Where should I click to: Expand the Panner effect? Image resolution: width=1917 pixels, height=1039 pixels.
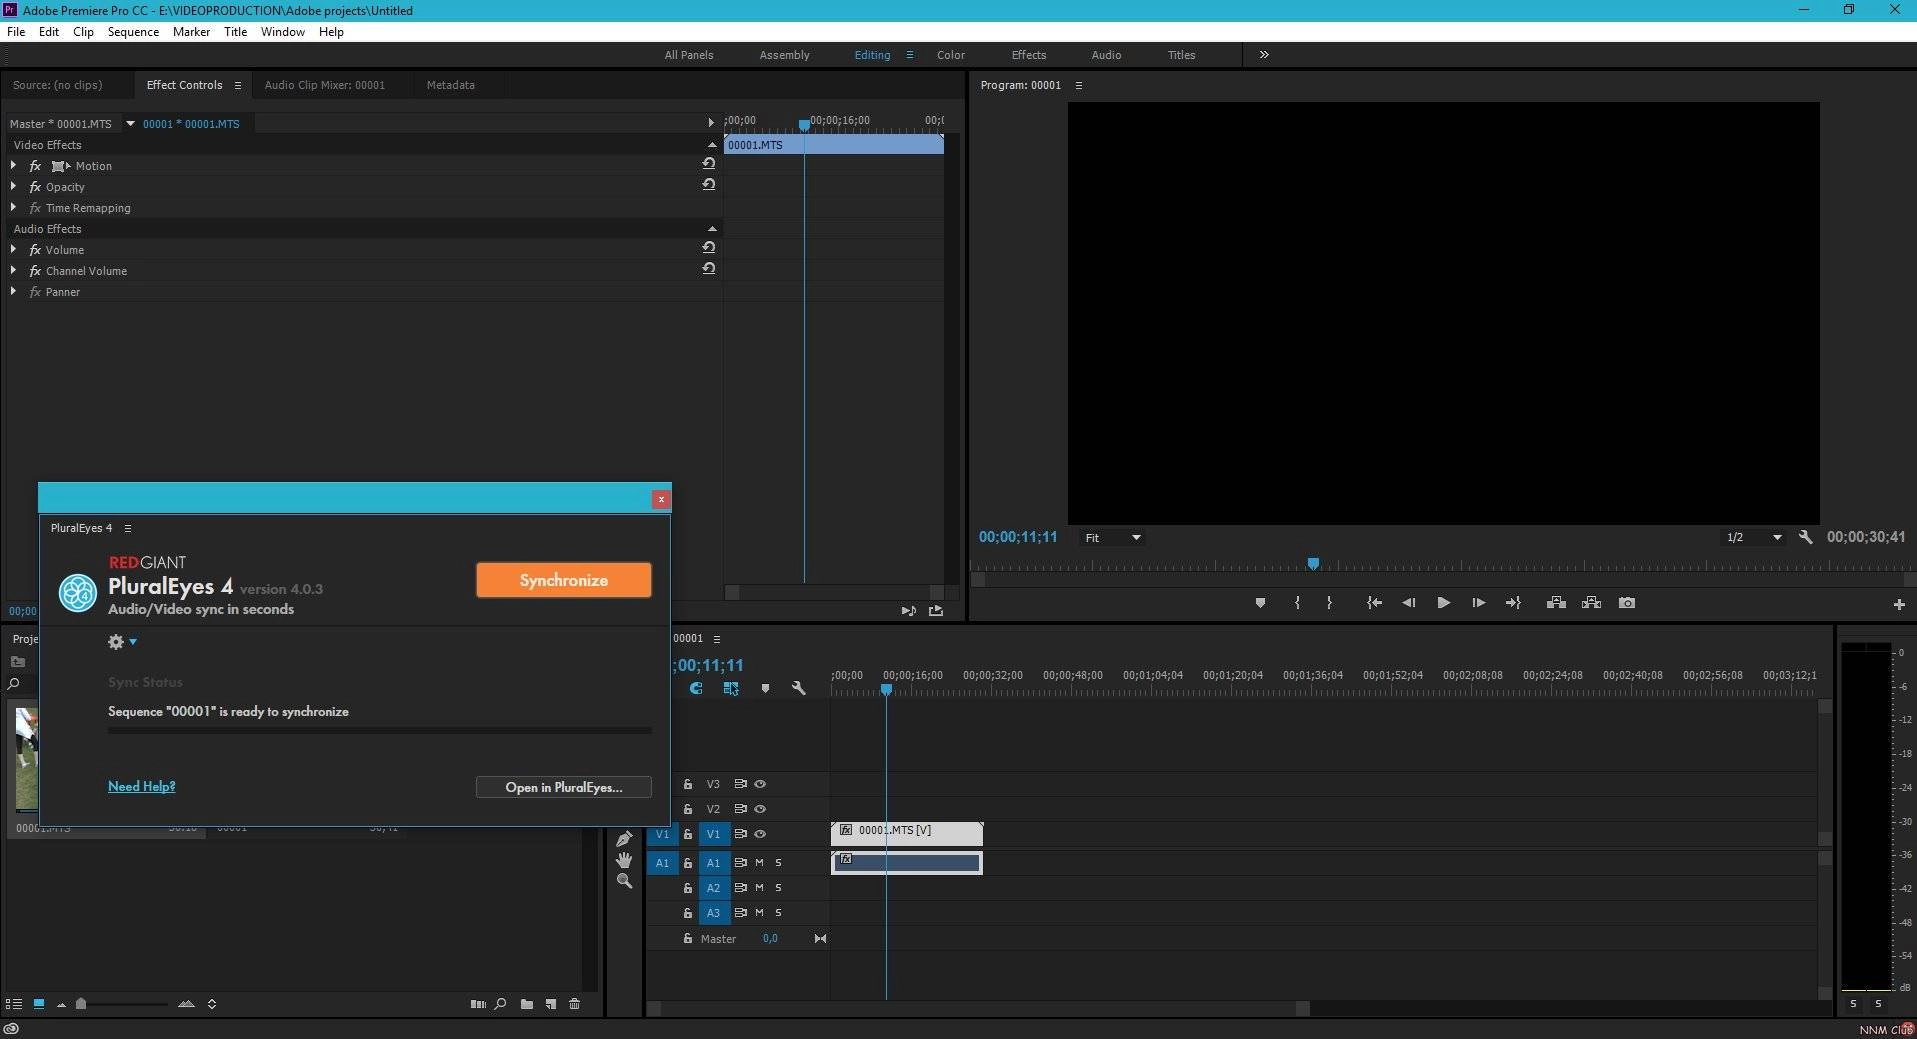click(13, 291)
